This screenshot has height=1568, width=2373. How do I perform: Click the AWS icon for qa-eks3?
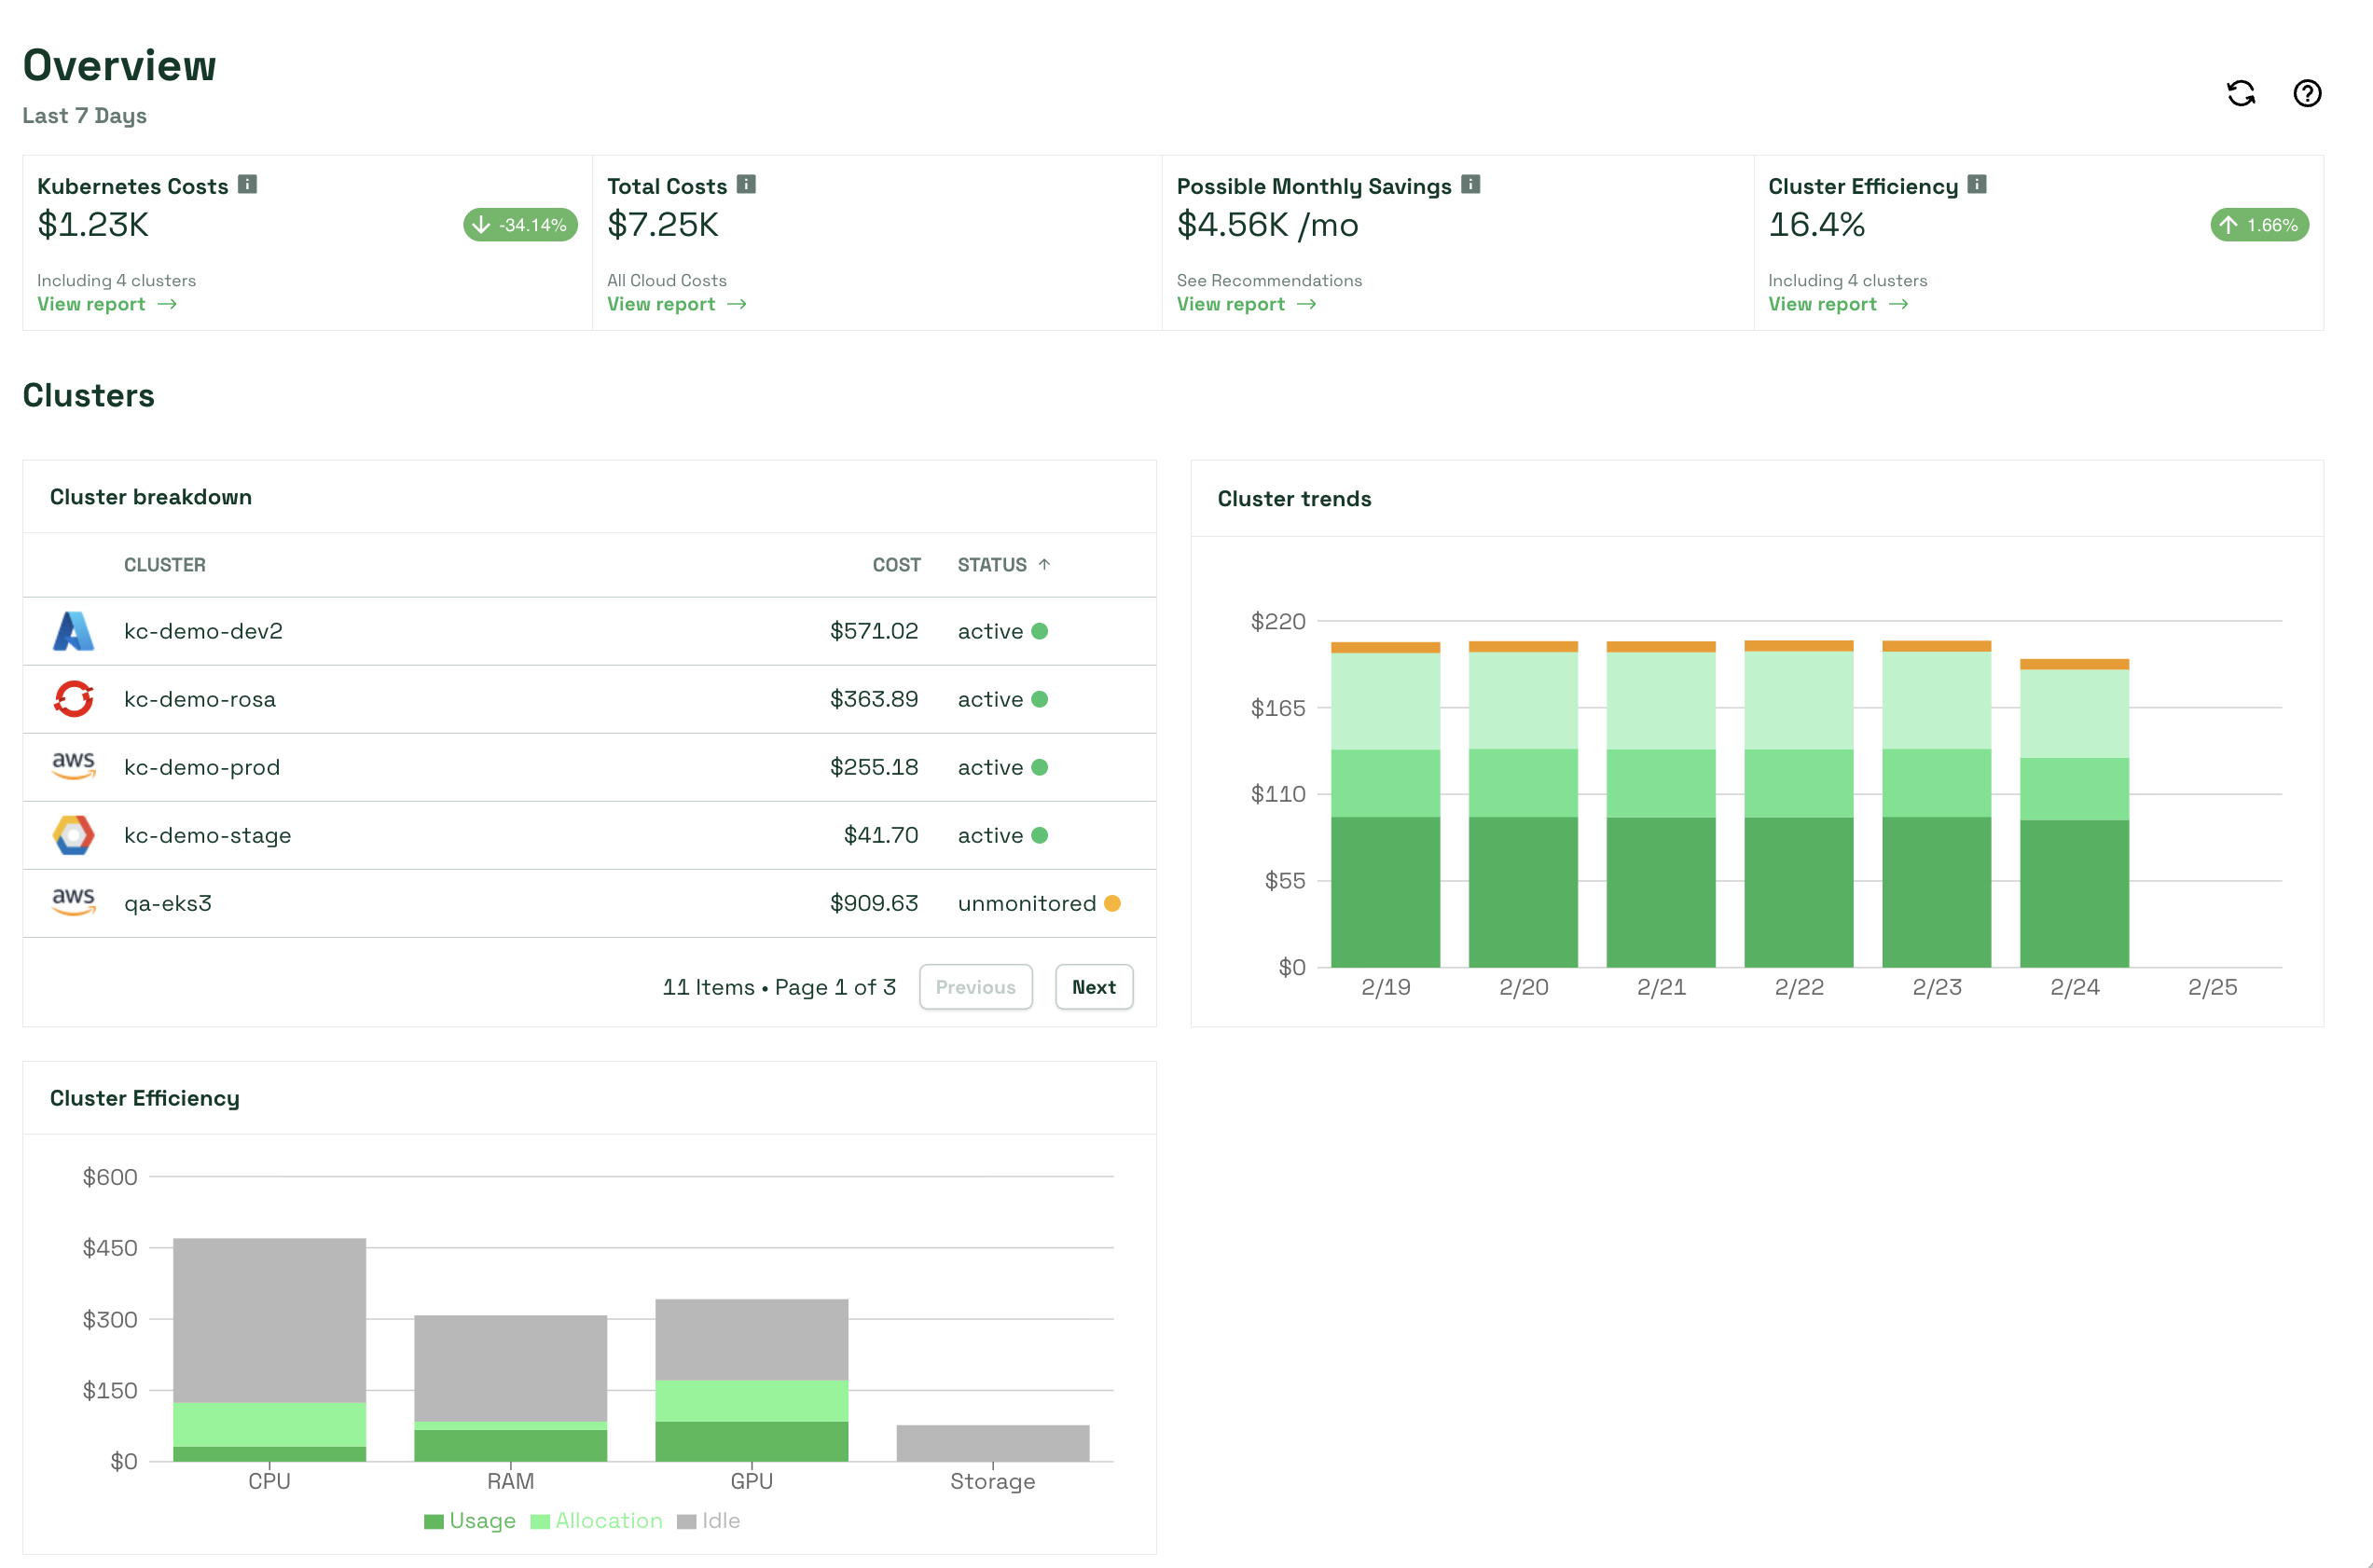[x=73, y=902]
